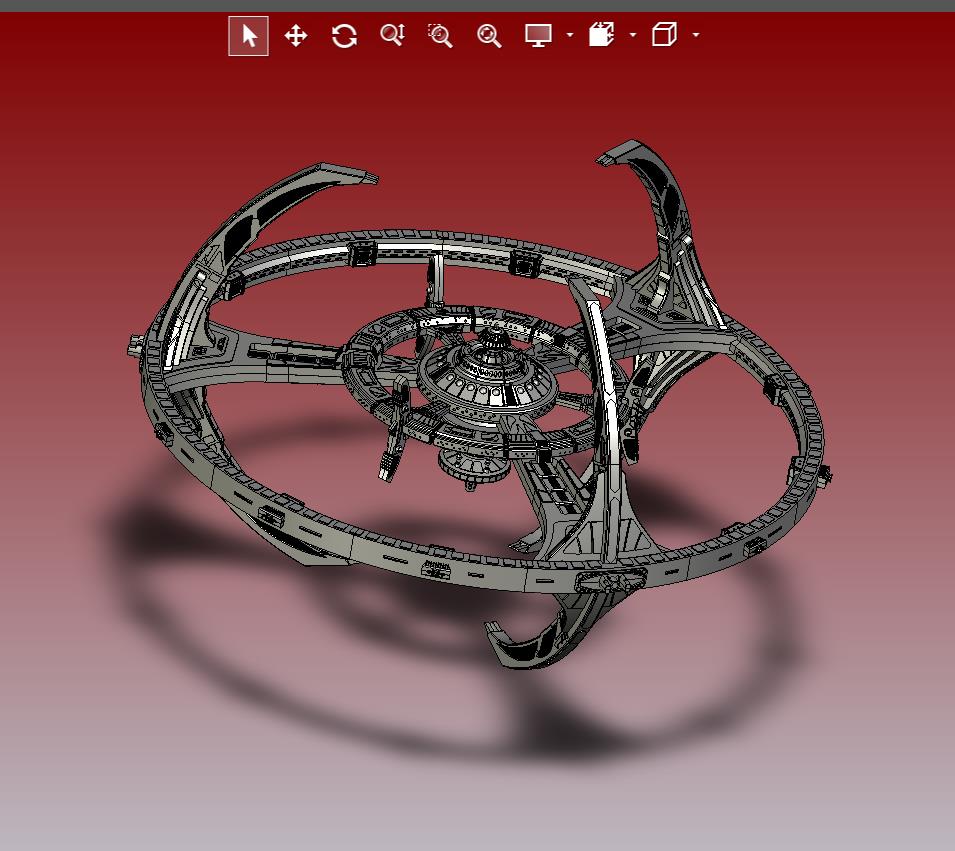Activate the rotate view tool
Viewport: 955px width, 851px height.
click(x=344, y=36)
